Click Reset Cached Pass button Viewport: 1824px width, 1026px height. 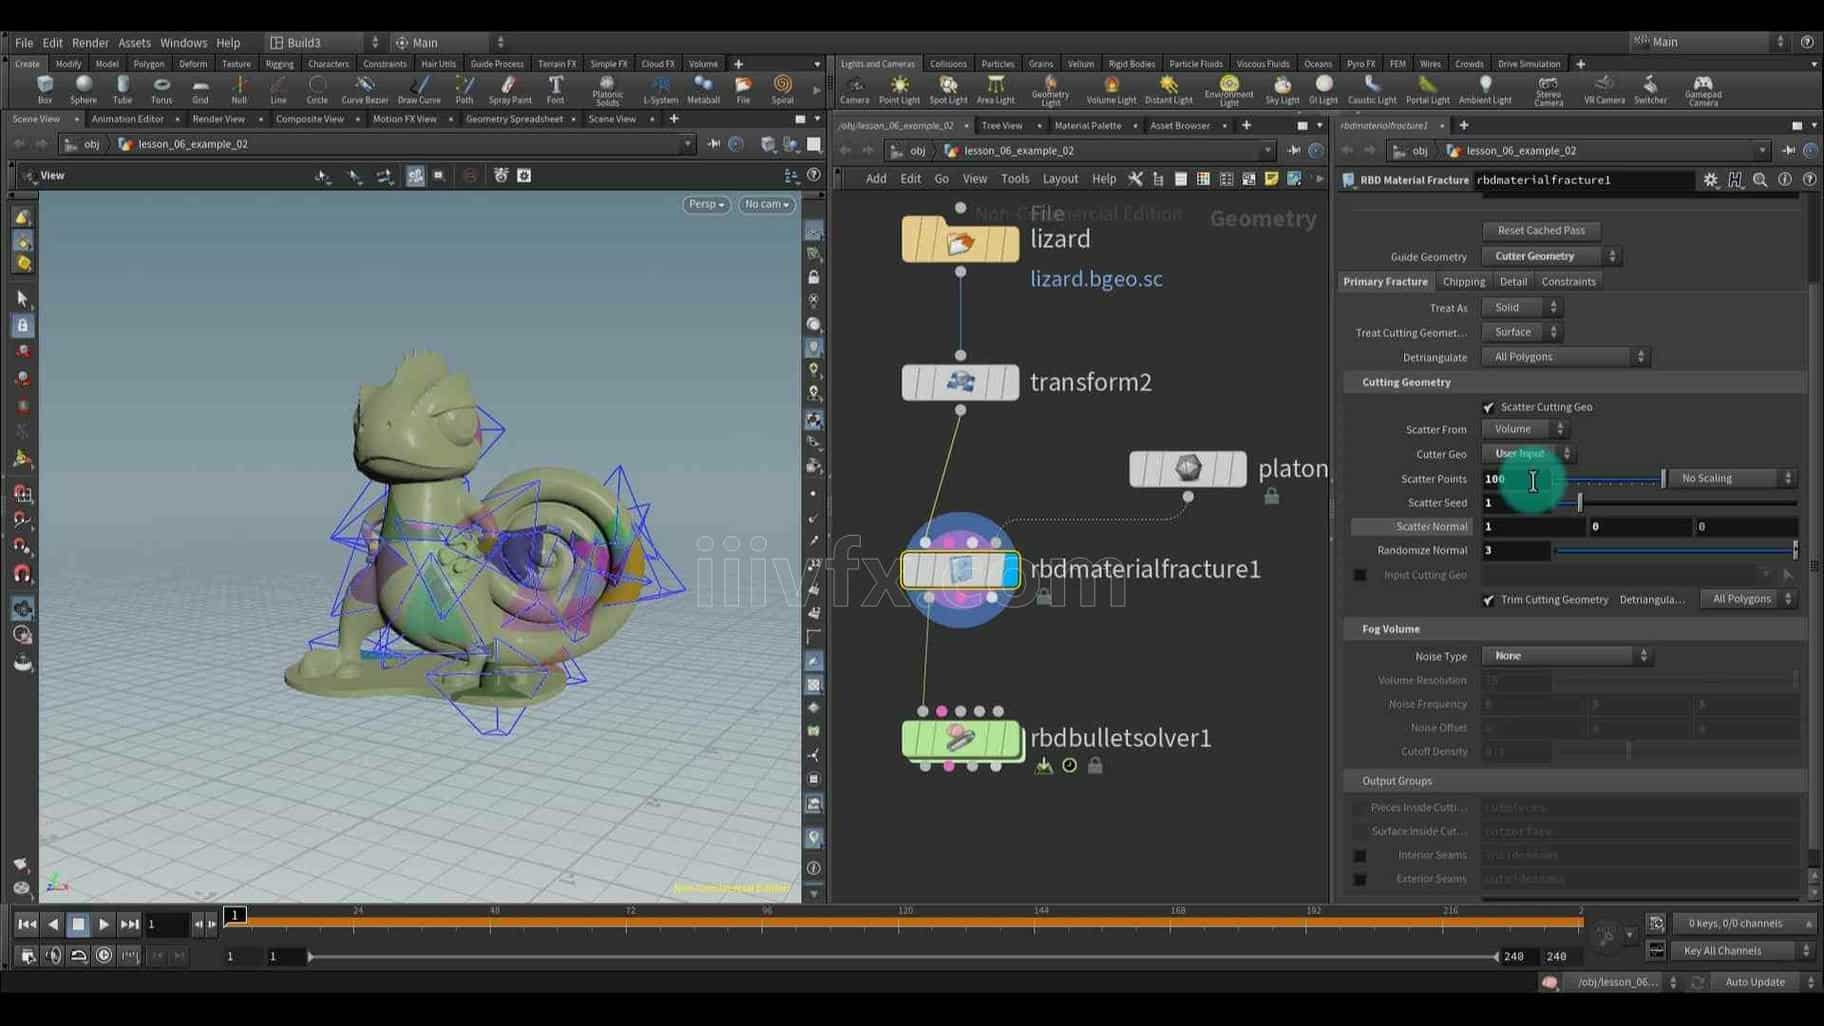[x=1541, y=231]
